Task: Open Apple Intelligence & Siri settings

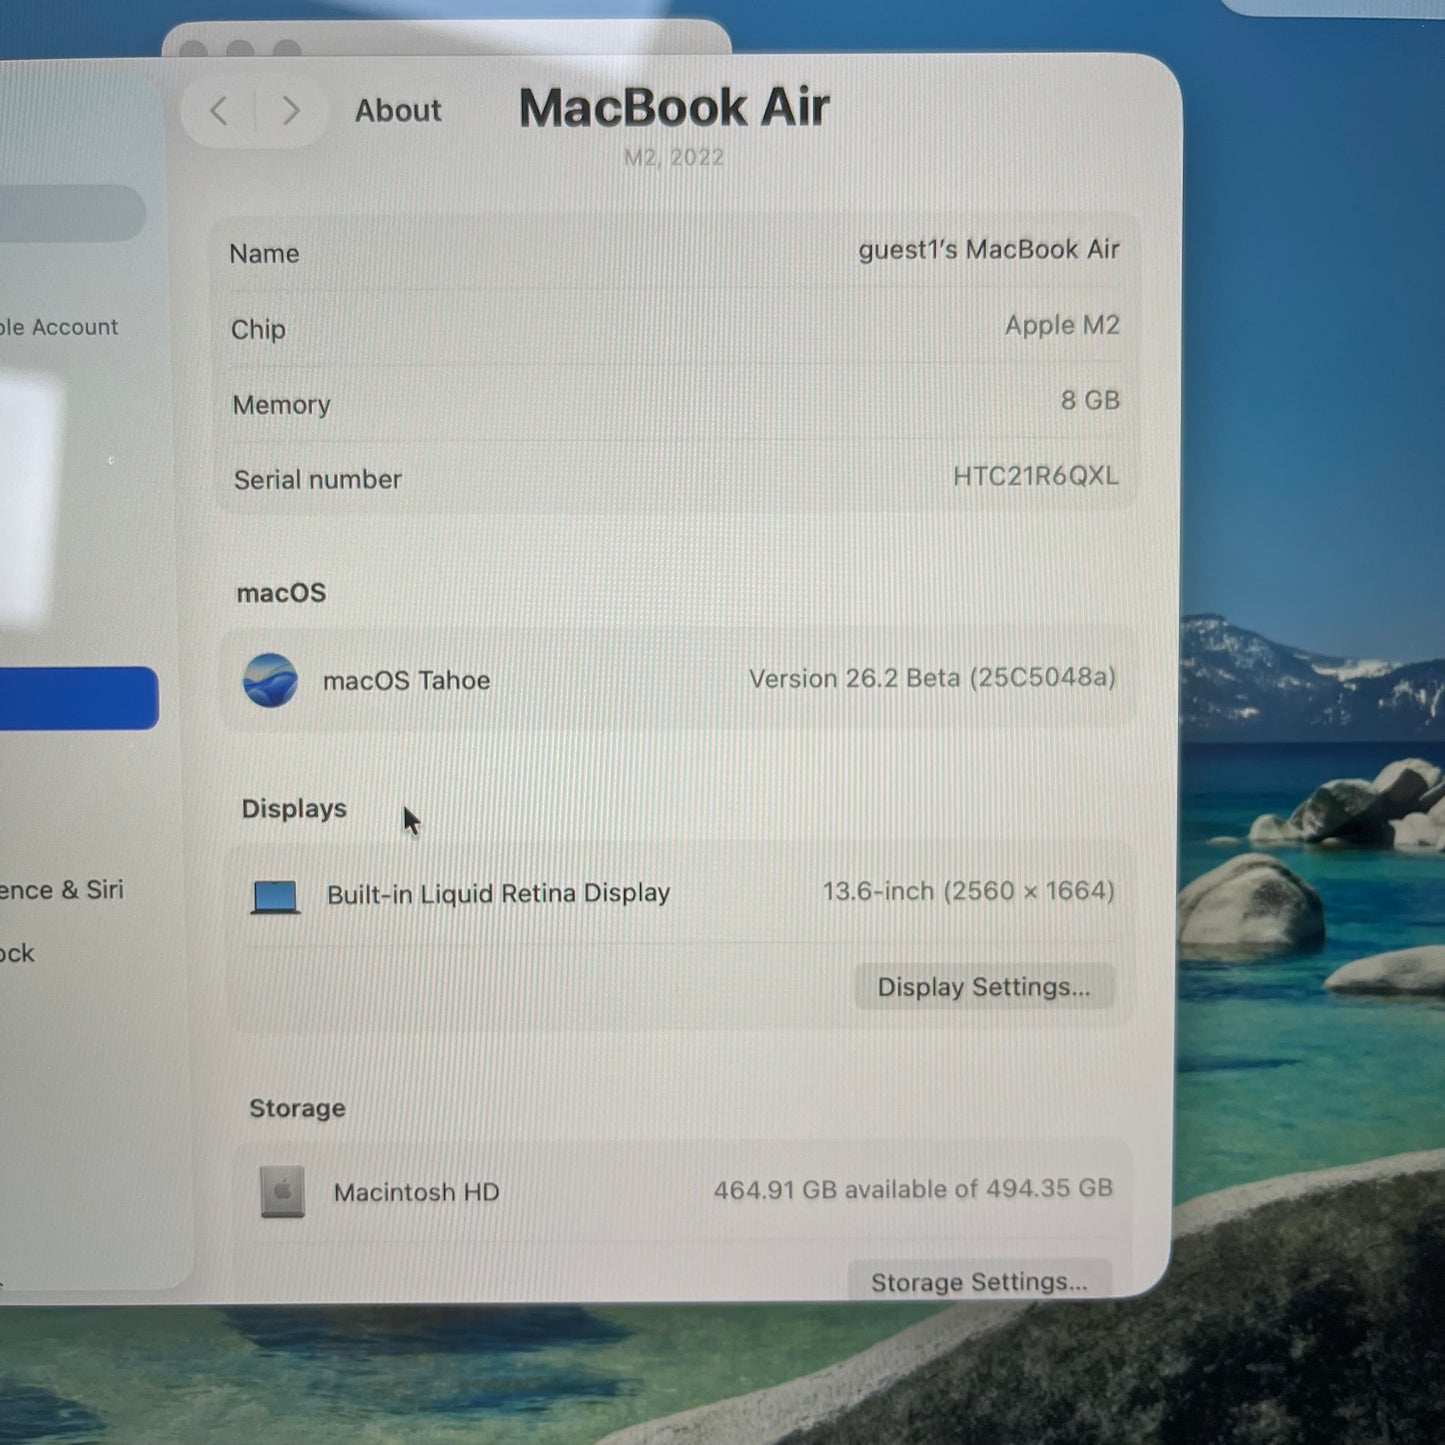Action: (x=62, y=890)
